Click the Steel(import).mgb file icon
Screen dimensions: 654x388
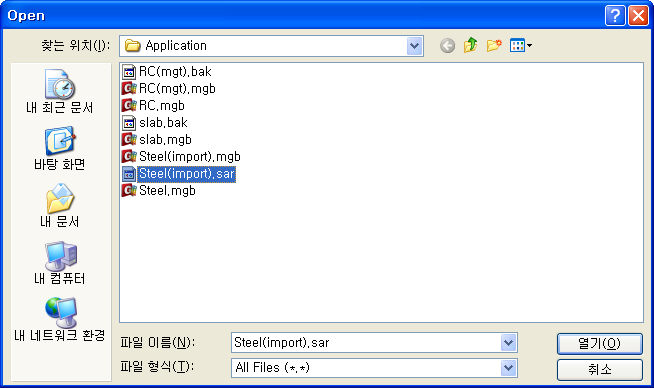pyautogui.click(x=129, y=156)
